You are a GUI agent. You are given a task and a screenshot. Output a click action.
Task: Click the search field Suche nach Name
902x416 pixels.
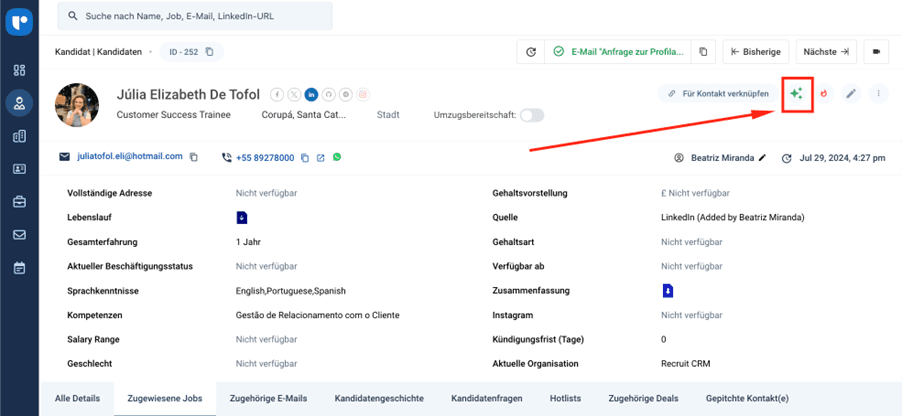(195, 16)
